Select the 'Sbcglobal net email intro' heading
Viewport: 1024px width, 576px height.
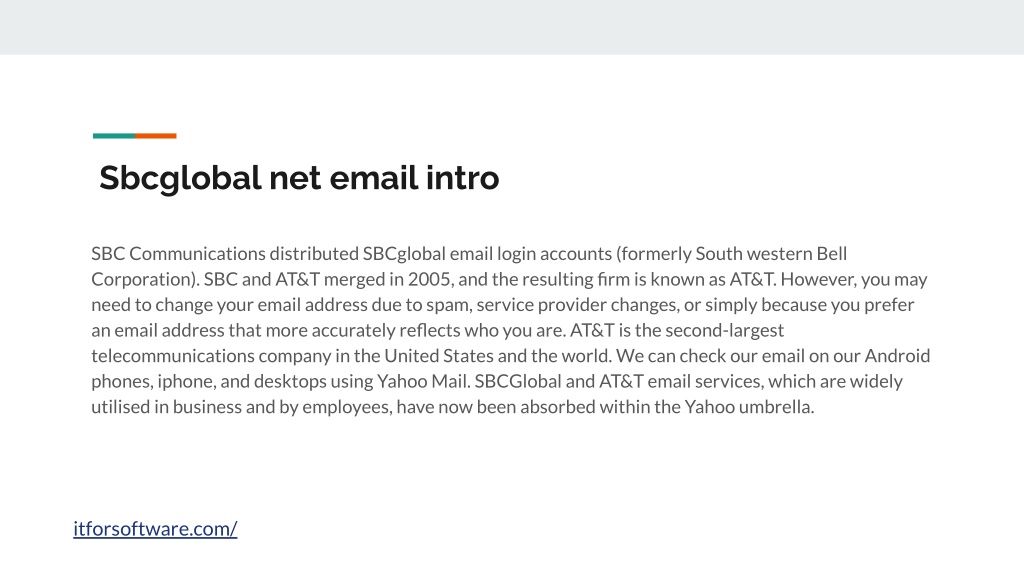299,178
